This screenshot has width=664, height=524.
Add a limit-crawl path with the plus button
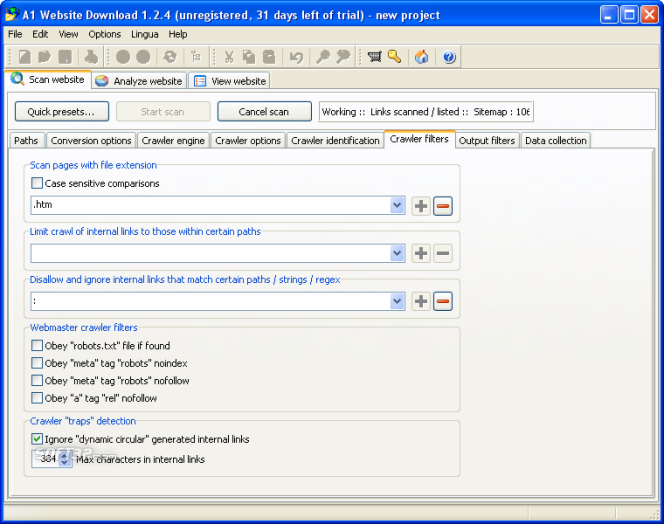421,253
